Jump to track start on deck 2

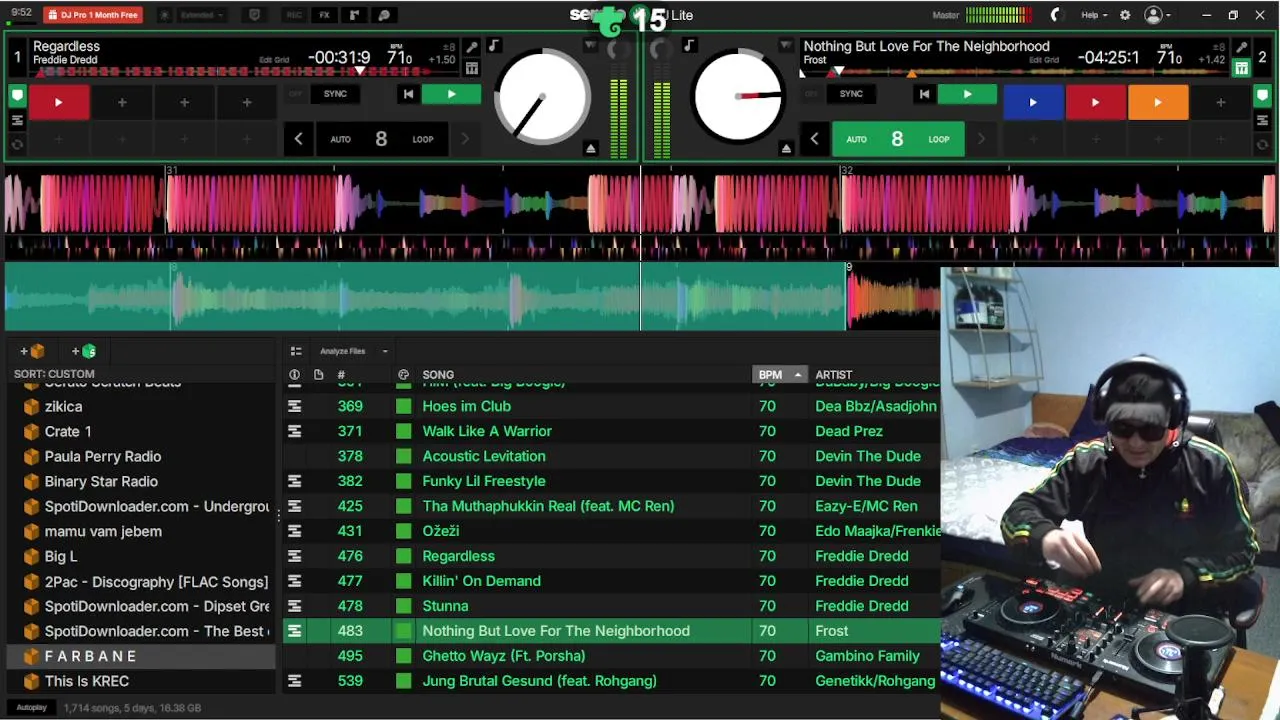click(x=924, y=94)
